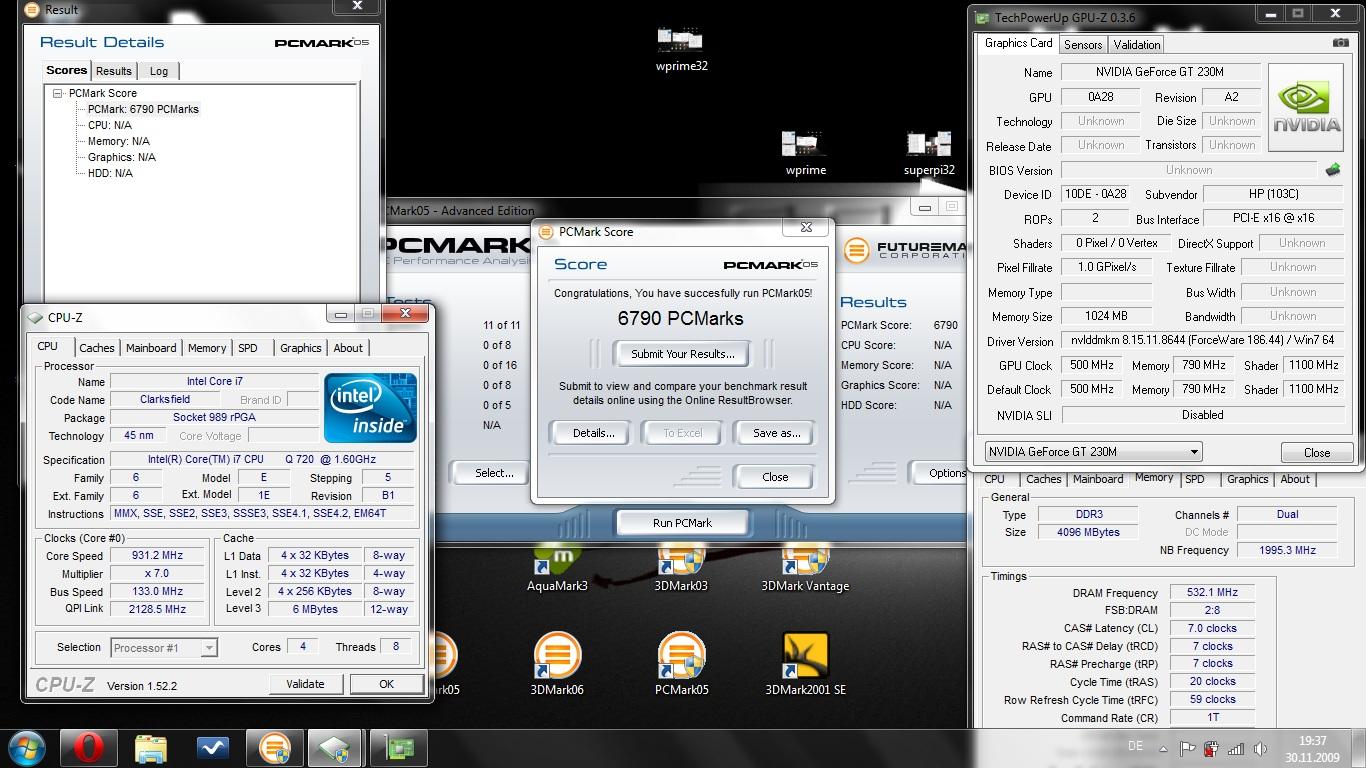The width and height of the screenshot is (1366, 768).
Task: Click the Run PCMark button
Action: pos(683,523)
